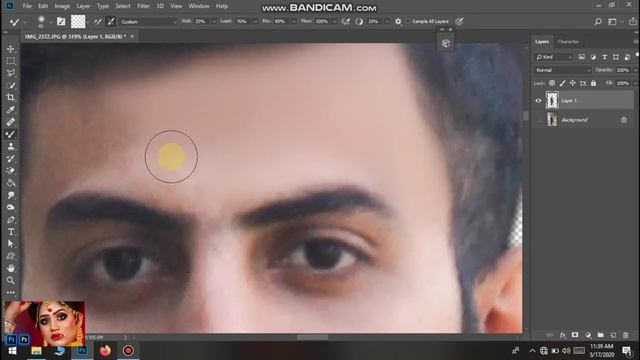Toggle lock transparent pixels
Viewport: 640px width, 360px height.
tap(552, 83)
